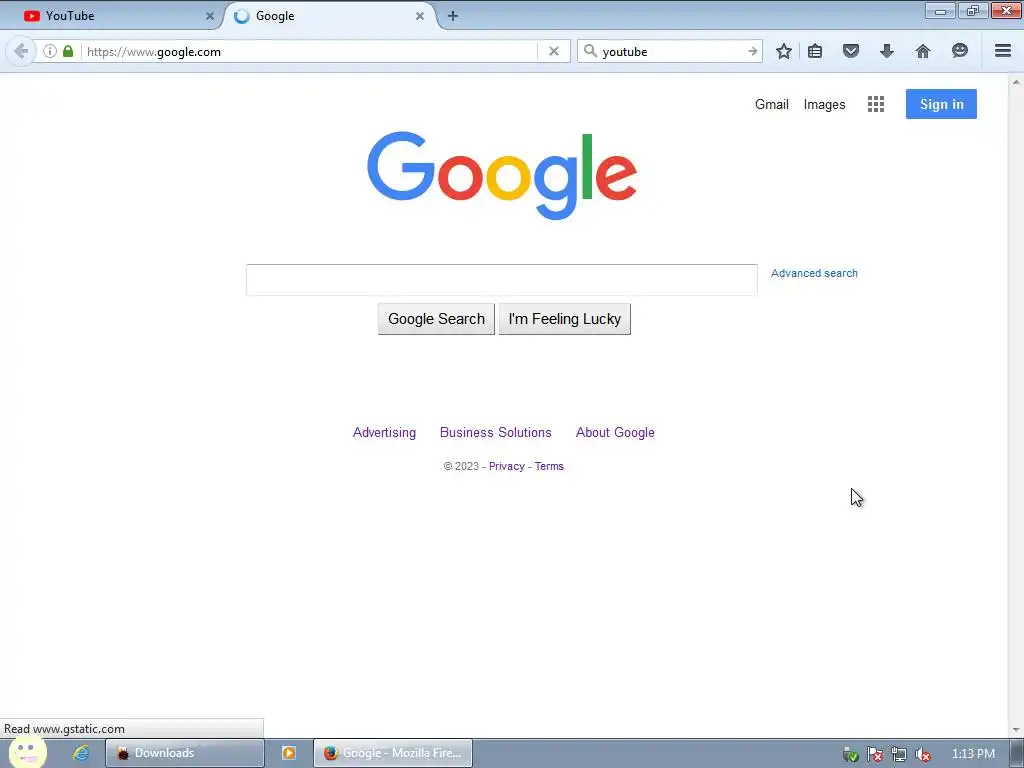Click the green tray icon before the flag
The height and width of the screenshot is (768, 1024).
(x=850, y=754)
